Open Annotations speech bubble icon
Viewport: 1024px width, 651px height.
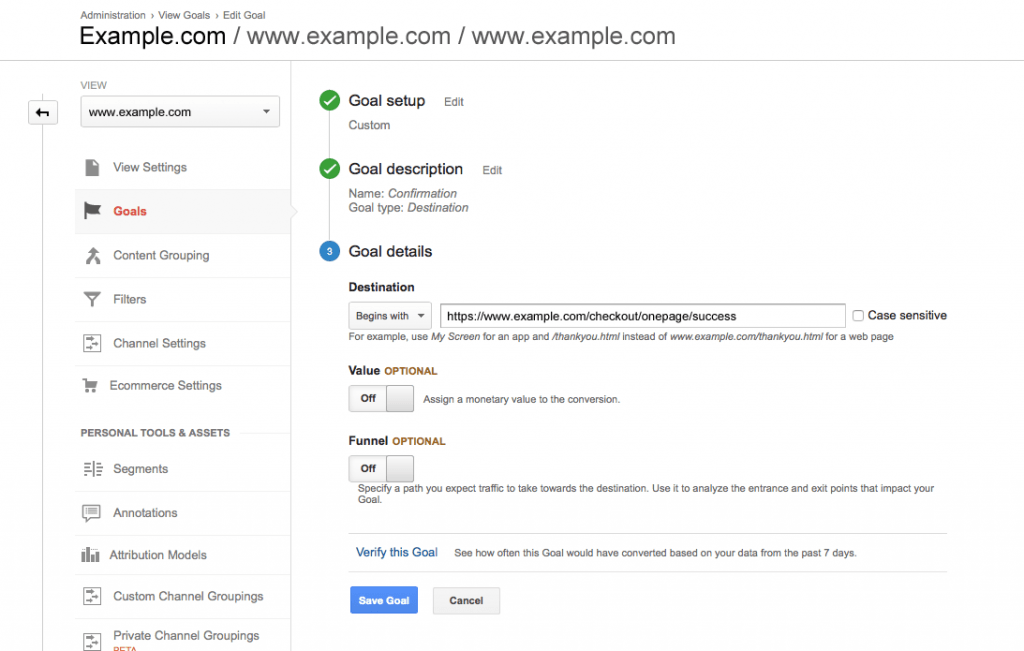[91, 513]
